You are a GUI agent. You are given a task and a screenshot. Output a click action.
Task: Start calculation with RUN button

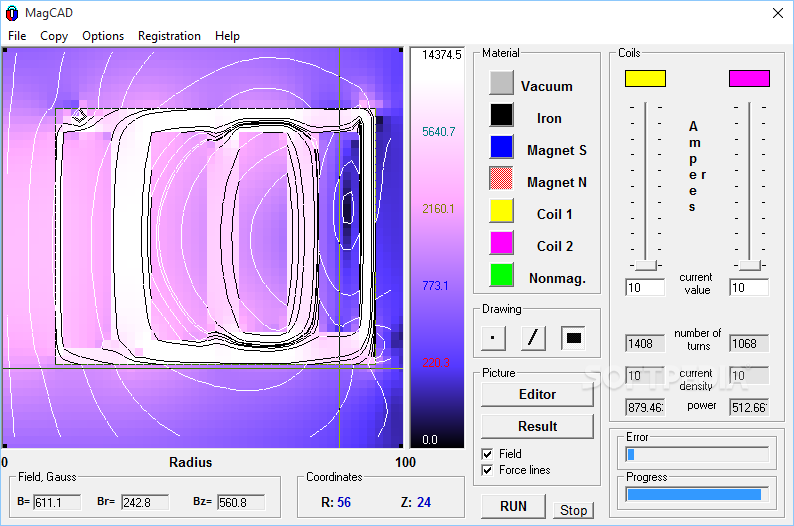[x=513, y=506]
